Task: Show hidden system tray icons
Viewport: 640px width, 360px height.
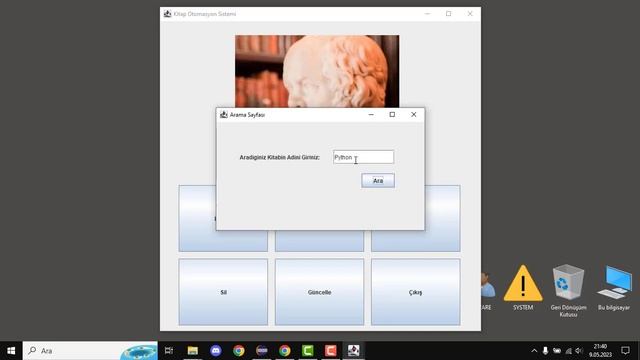Action: pyautogui.click(x=534, y=351)
